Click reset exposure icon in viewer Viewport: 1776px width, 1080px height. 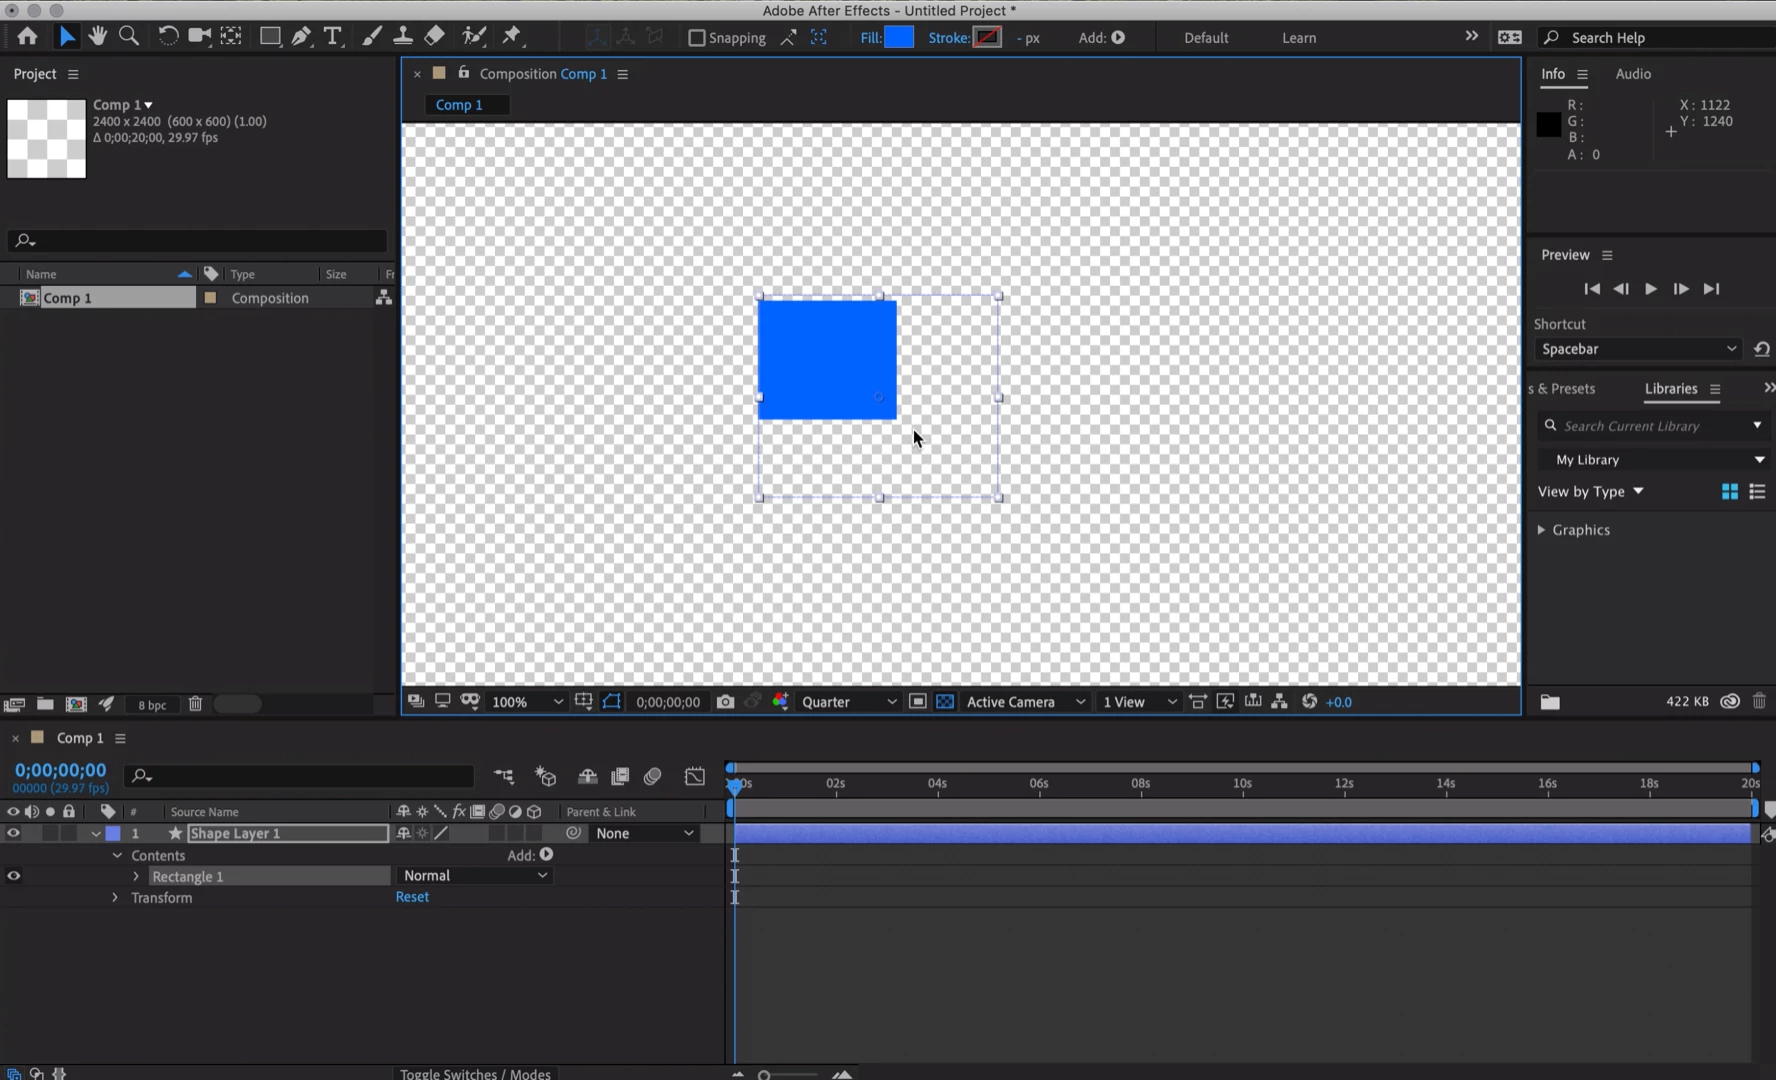(1310, 702)
